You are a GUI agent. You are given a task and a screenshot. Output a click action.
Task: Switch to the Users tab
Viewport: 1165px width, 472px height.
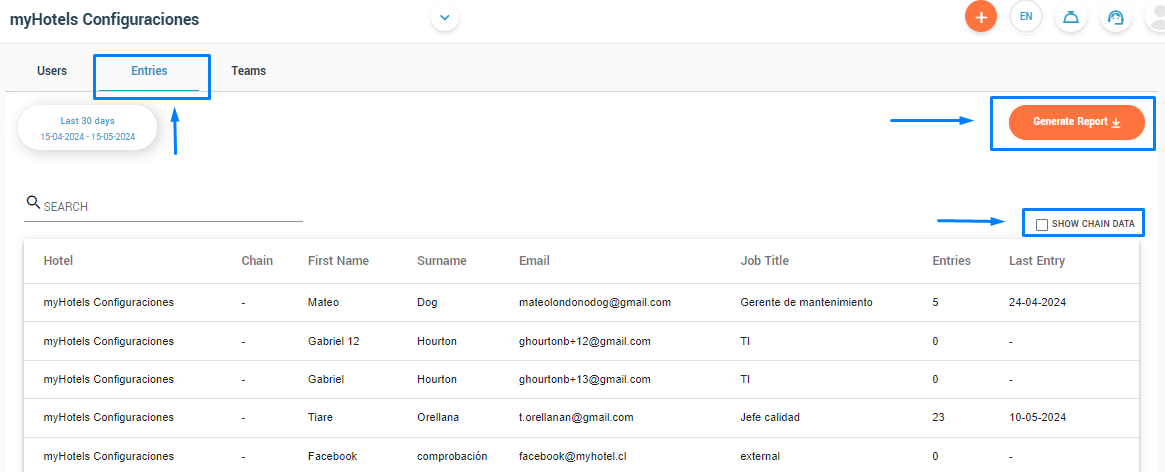(52, 71)
